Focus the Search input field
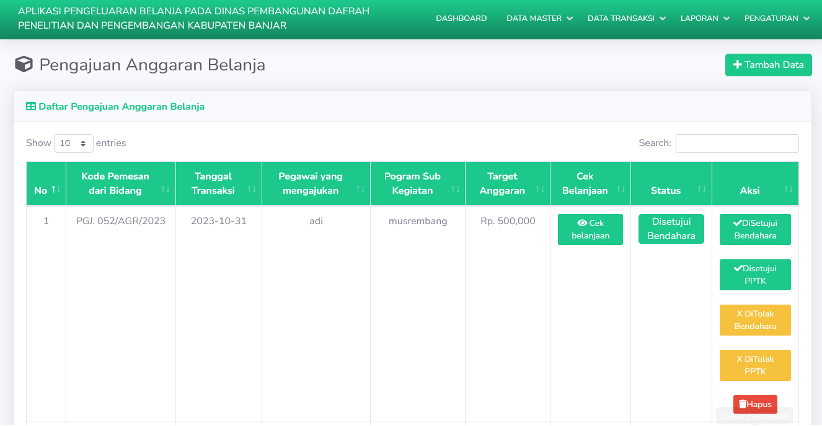Viewport: 822px width, 426px height. pos(737,143)
